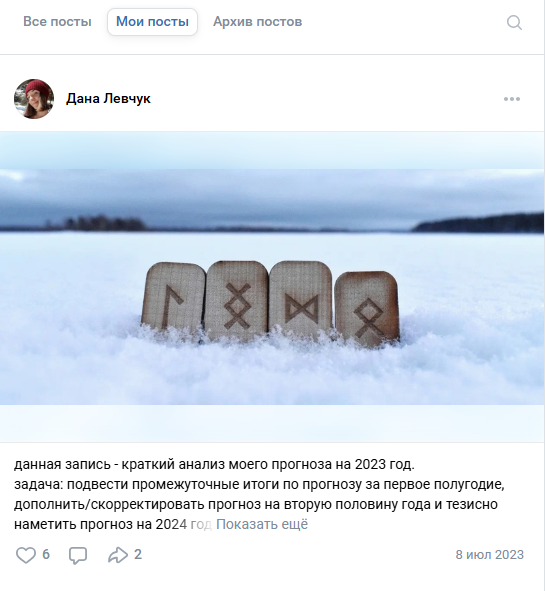
Task: Open the runes in snow photo
Action: pyautogui.click(x=272, y=287)
